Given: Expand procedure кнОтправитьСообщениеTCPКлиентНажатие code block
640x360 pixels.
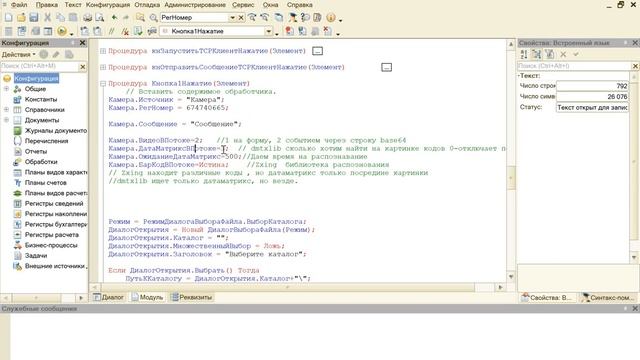Looking at the screenshot, I should (103, 67).
